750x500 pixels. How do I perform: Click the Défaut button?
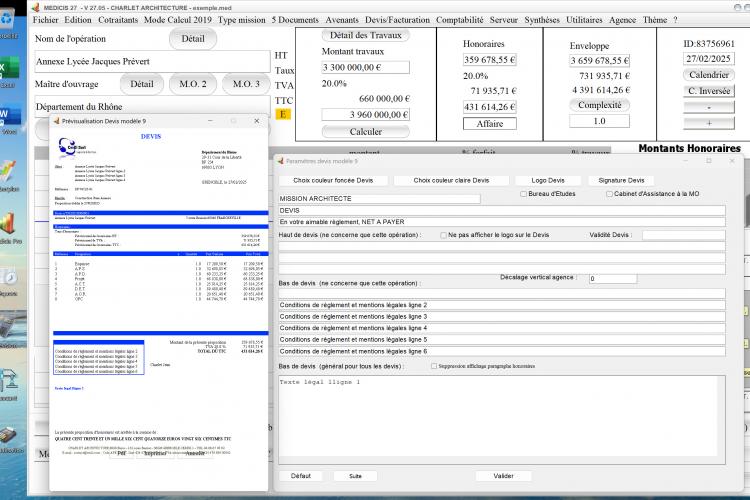300,476
